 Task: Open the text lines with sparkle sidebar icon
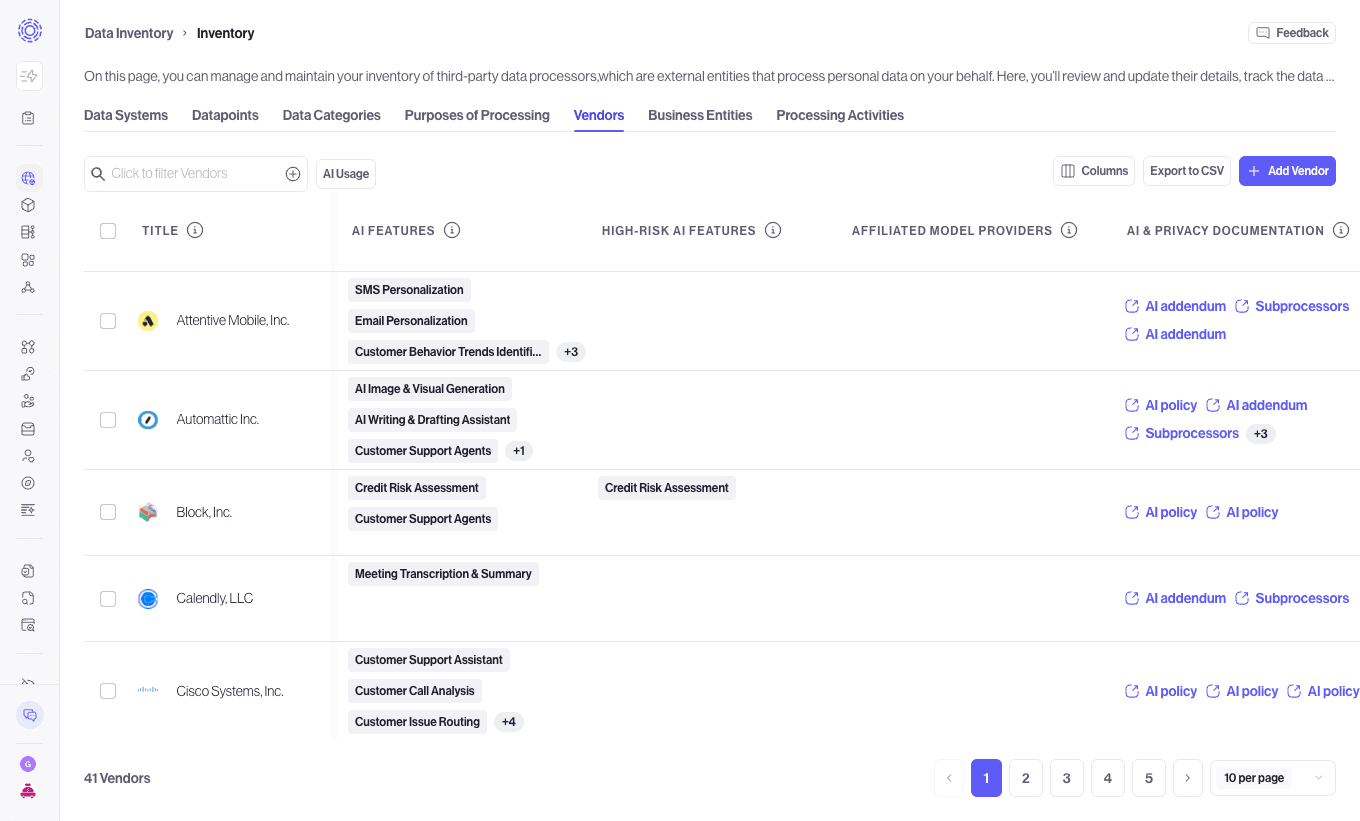point(28,510)
